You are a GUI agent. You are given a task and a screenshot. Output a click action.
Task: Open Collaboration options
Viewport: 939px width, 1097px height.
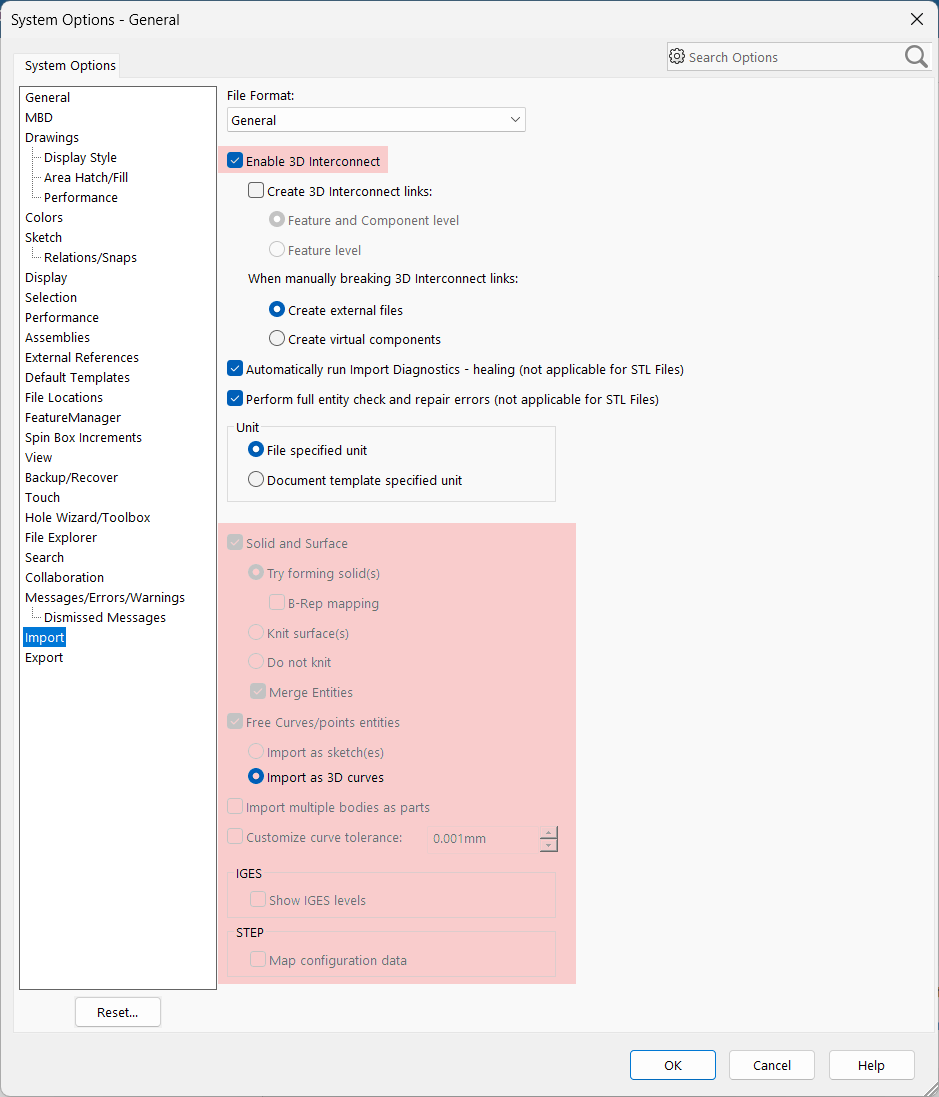pyautogui.click(x=64, y=577)
